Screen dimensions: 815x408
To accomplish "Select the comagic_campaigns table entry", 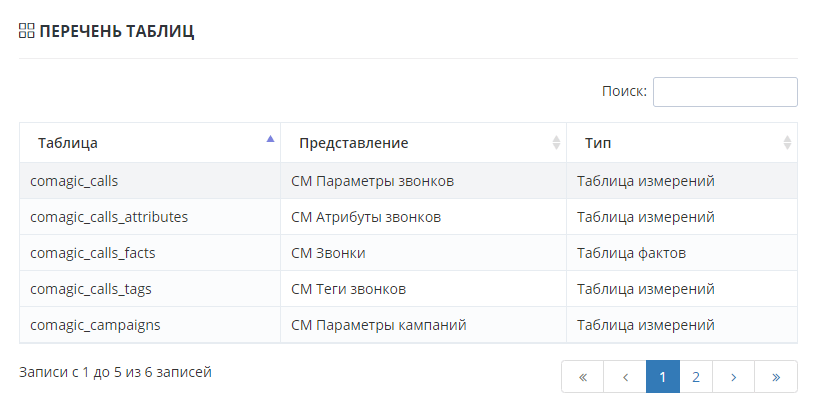I will [x=95, y=325].
